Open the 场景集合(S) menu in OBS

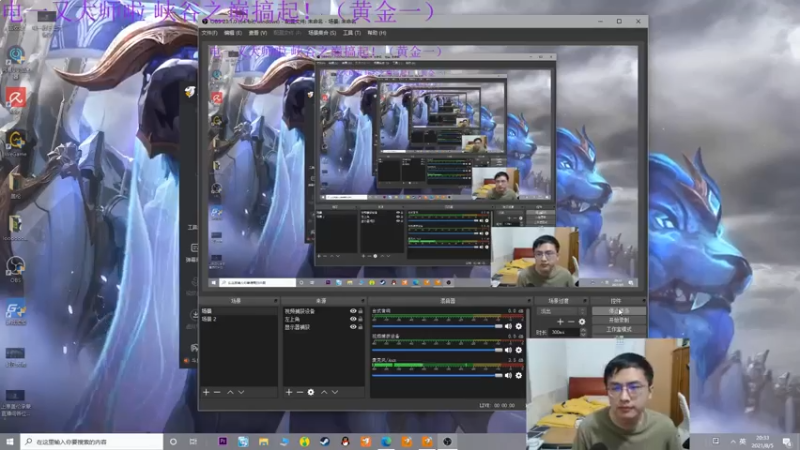[x=322, y=33]
